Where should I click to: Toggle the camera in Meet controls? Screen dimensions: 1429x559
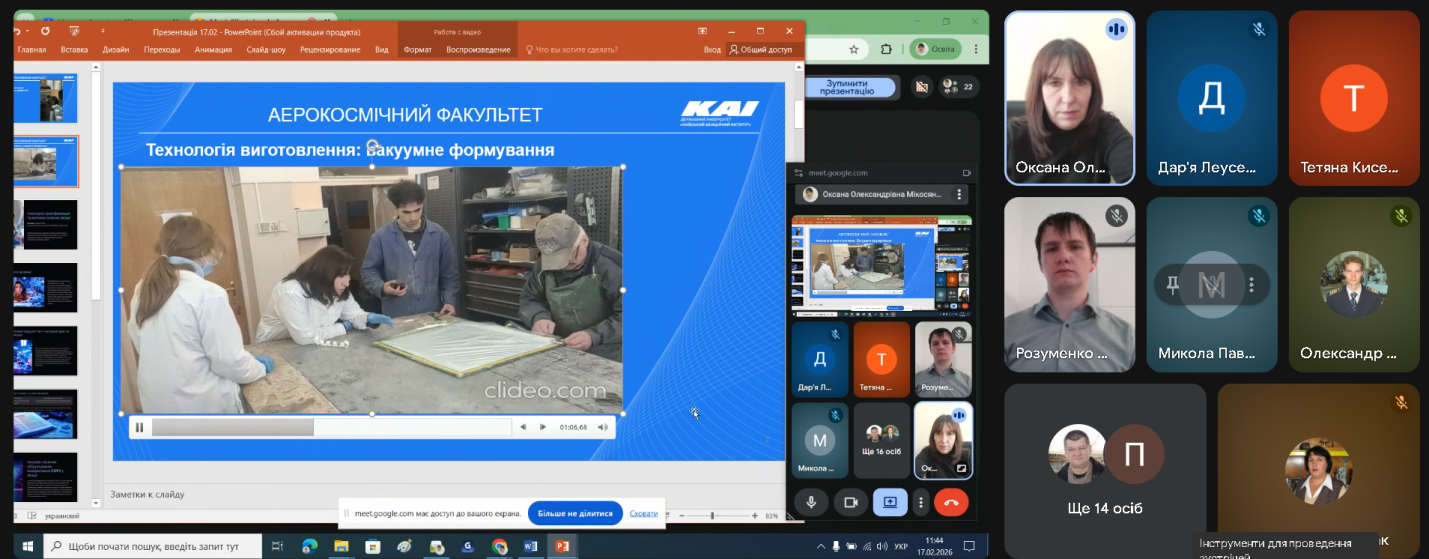[851, 502]
